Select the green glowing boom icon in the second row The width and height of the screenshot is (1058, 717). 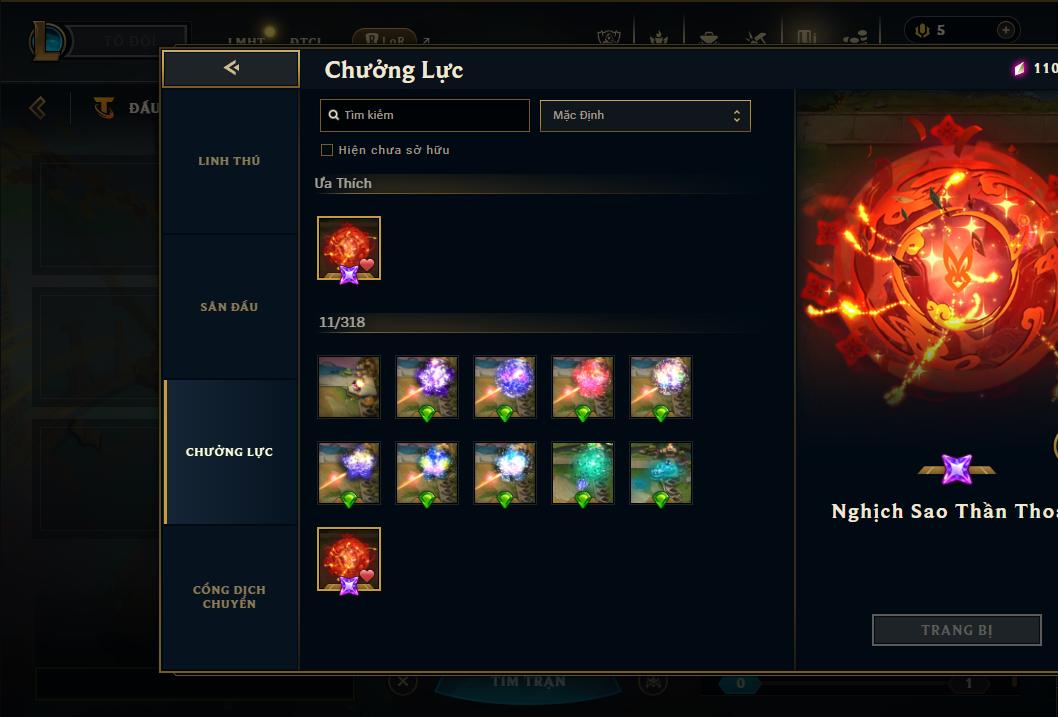(x=583, y=473)
